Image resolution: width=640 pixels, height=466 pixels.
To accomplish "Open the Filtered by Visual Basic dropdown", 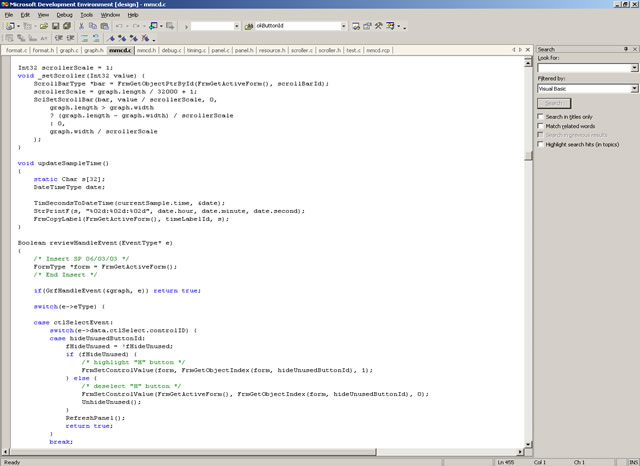I will point(634,89).
